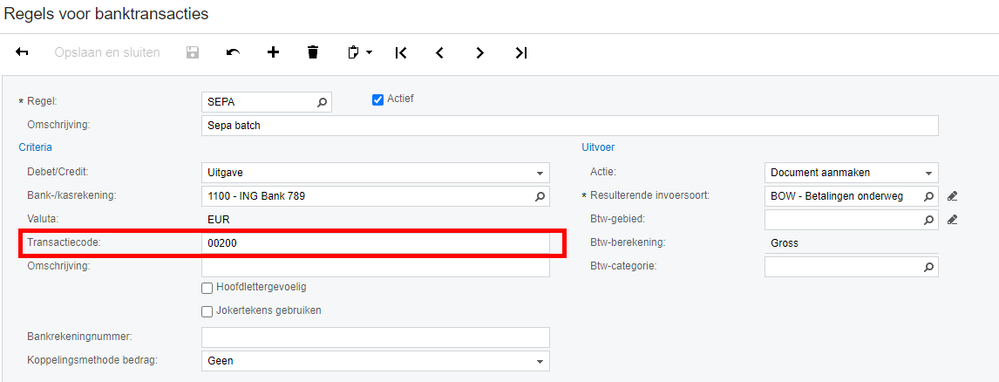Open the Actie dropdown showing Document aanmaken

pos(851,173)
